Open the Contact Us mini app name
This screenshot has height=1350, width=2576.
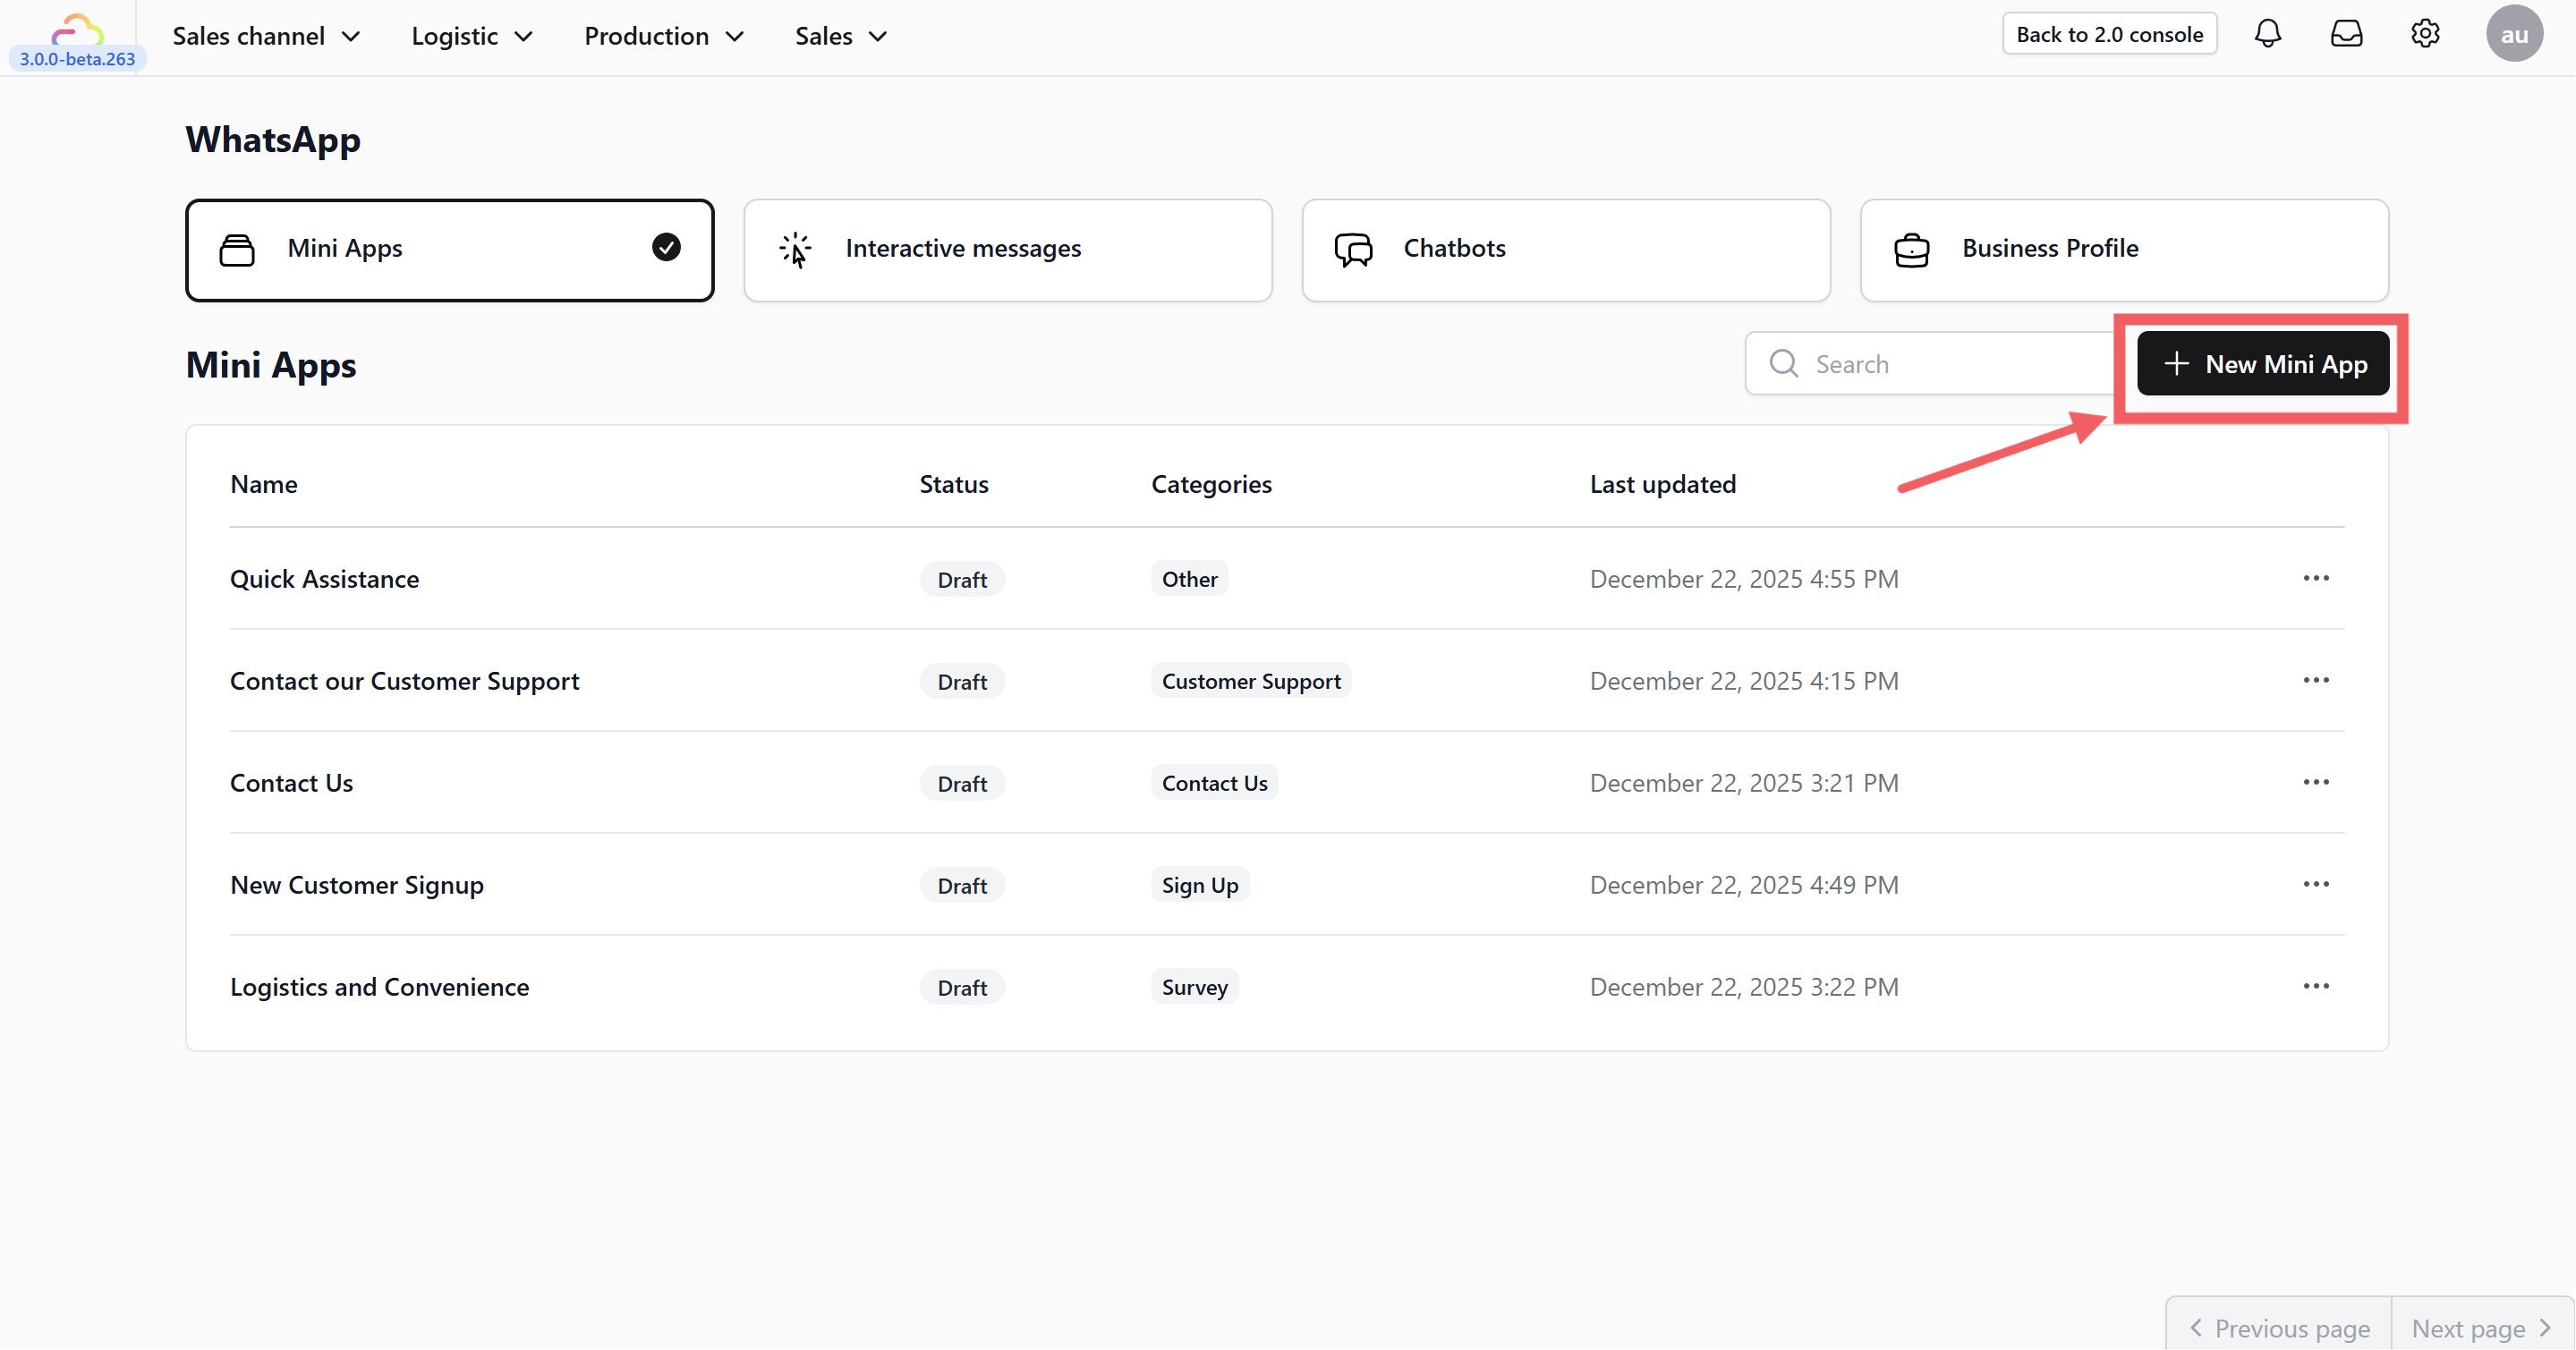coord(291,783)
